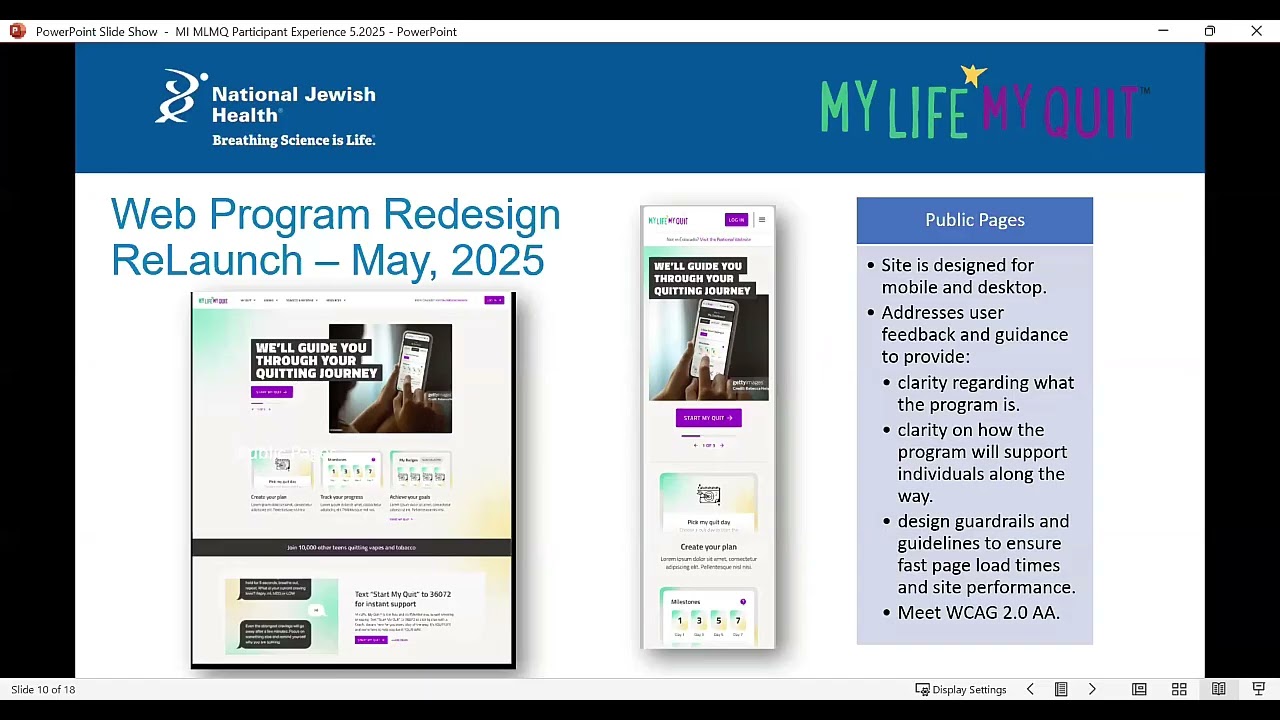The height and width of the screenshot is (720, 1280).
Task: Switch to Normal view
Action: [1139, 689]
